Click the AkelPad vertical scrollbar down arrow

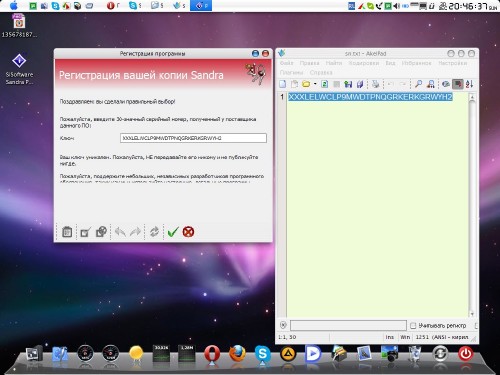[472, 314]
